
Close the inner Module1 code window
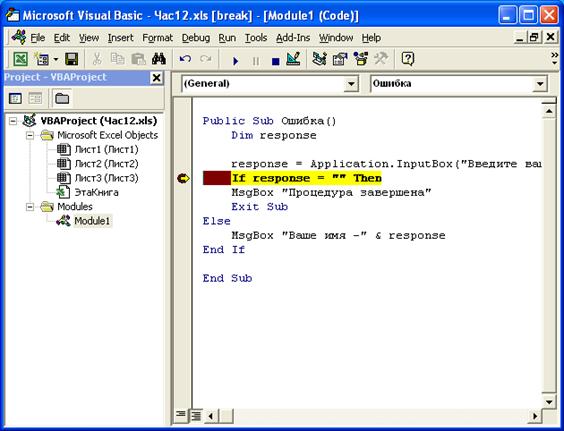(551, 37)
